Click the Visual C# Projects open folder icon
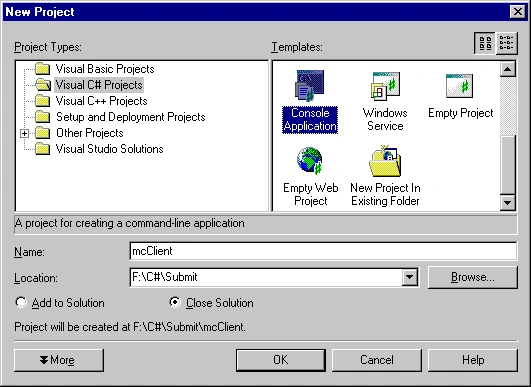 pyautogui.click(x=43, y=85)
